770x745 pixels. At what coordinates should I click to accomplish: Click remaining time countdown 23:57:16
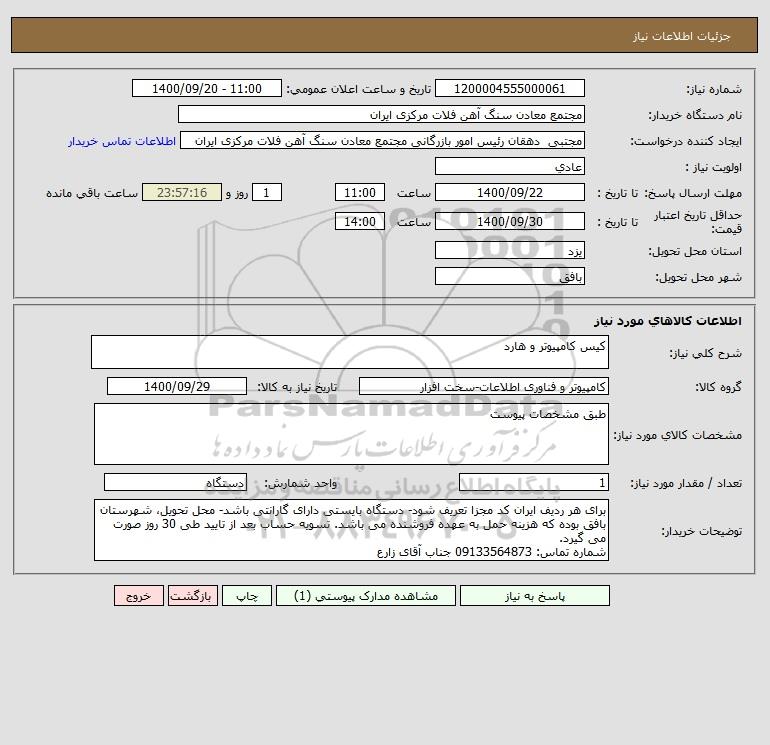click(182, 193)
